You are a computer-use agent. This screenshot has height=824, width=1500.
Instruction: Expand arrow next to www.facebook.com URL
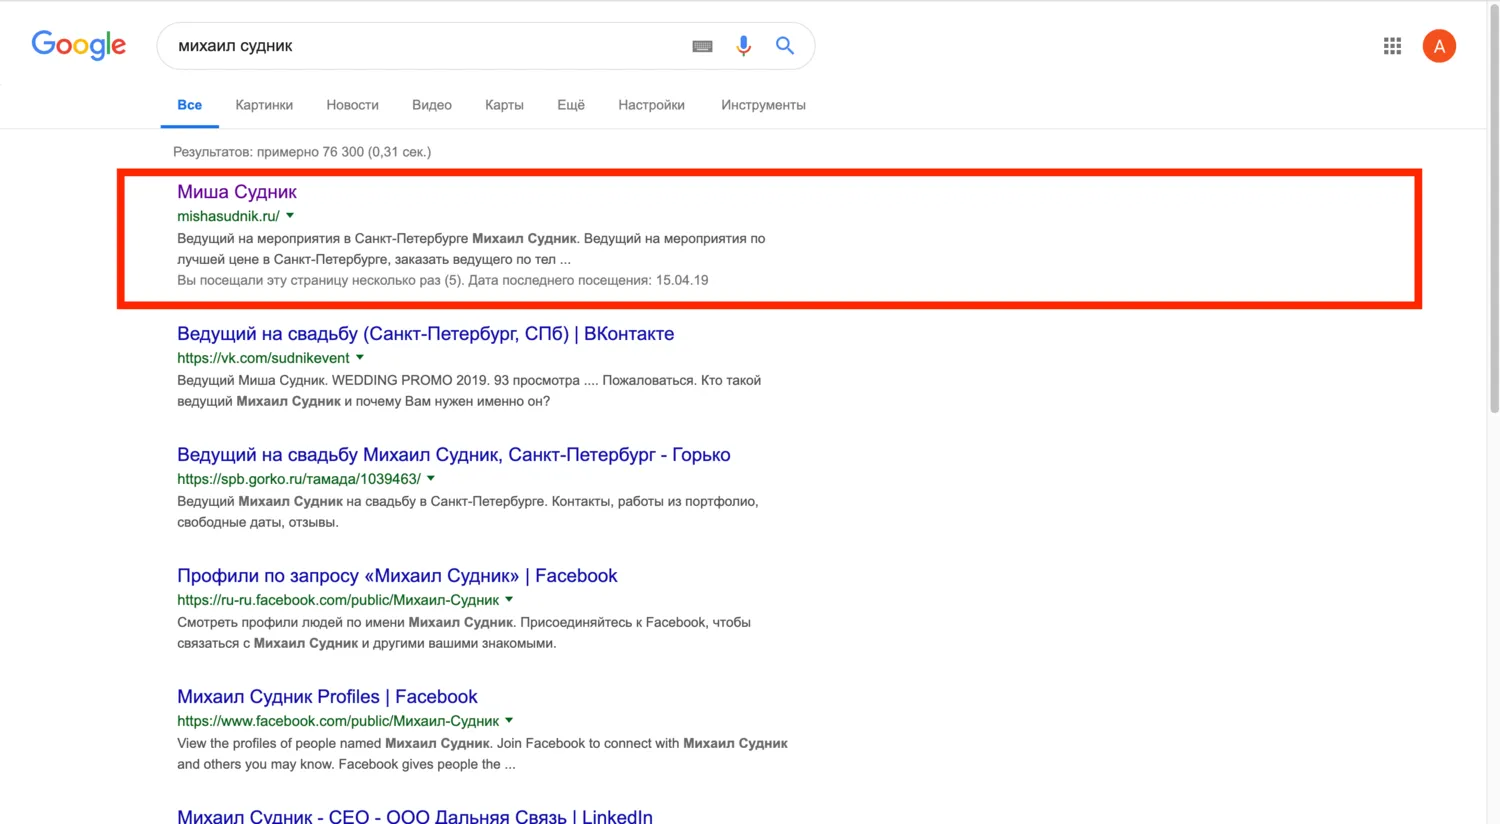coord(509,721)
